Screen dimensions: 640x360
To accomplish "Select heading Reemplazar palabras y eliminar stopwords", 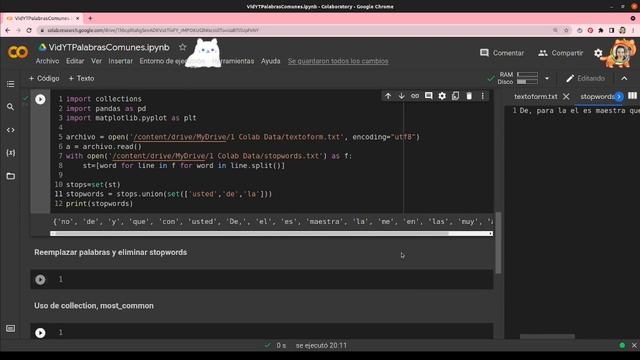I will pyautogui.click(x=111, y=252).
